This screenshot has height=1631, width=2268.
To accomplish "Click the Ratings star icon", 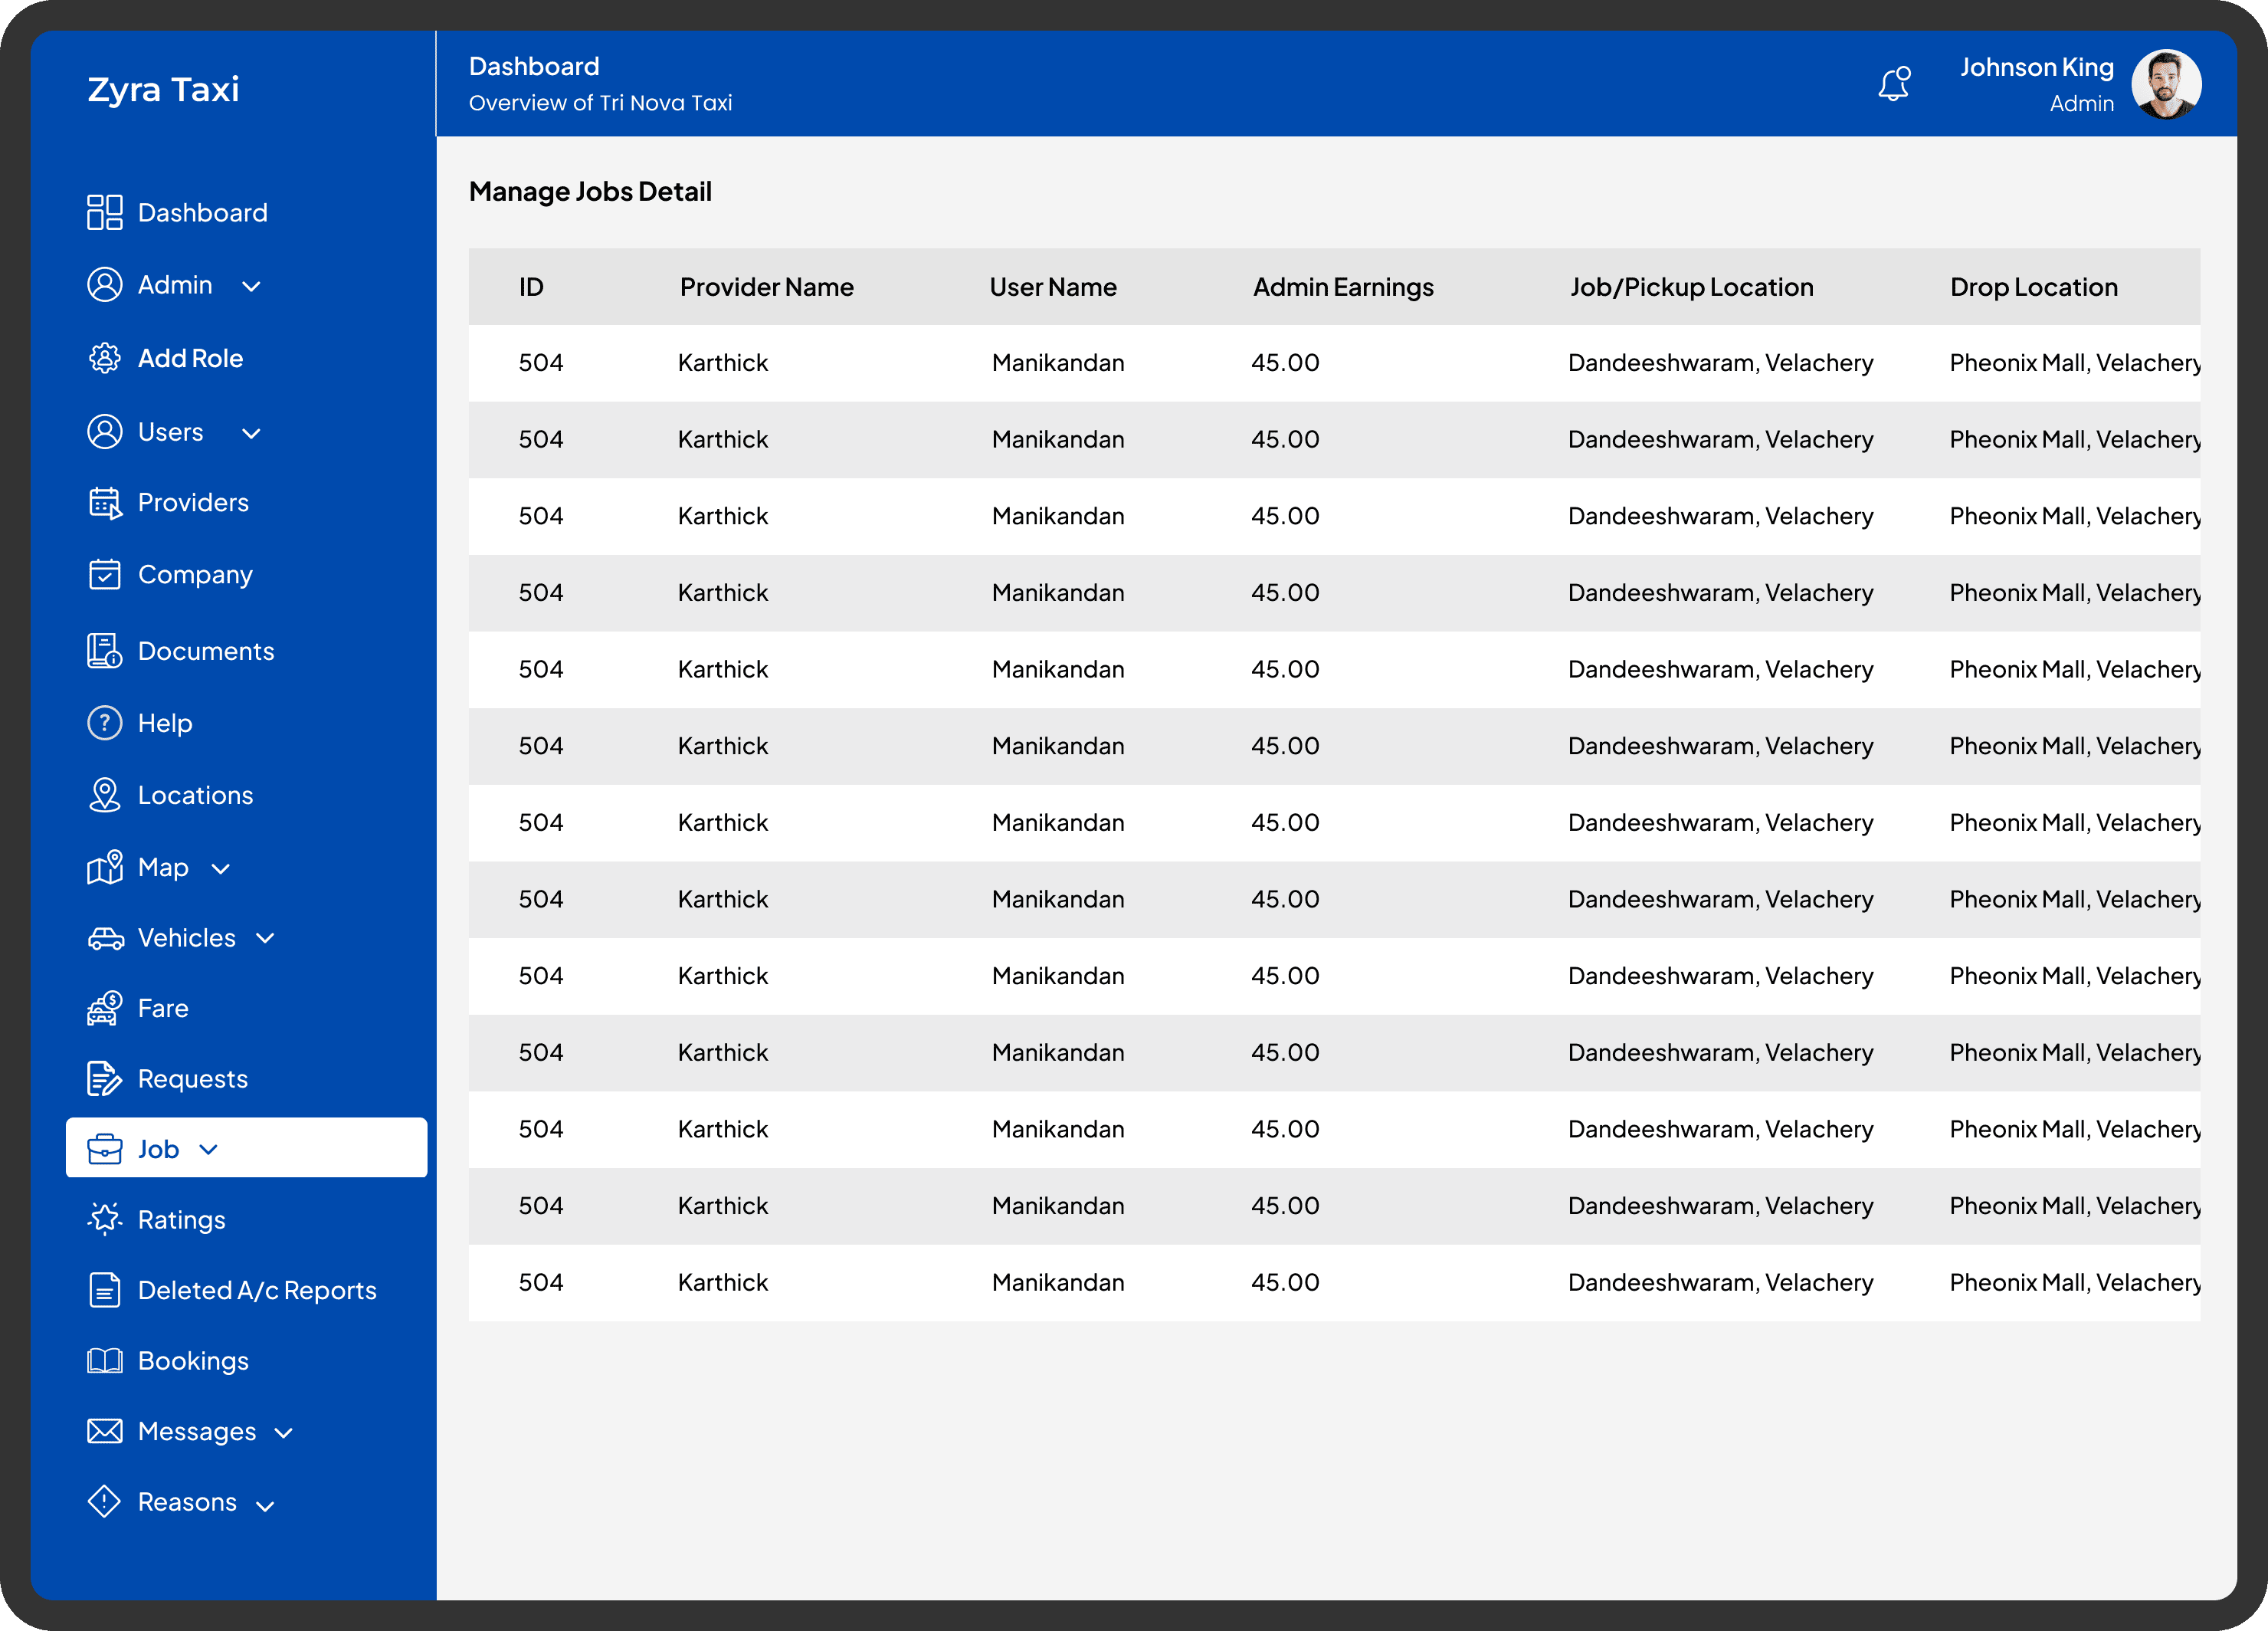I will 104,1219.
